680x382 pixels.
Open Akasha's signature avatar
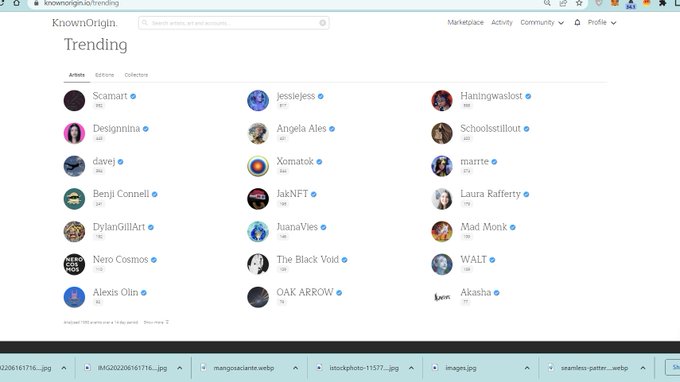tap(442, 297)
